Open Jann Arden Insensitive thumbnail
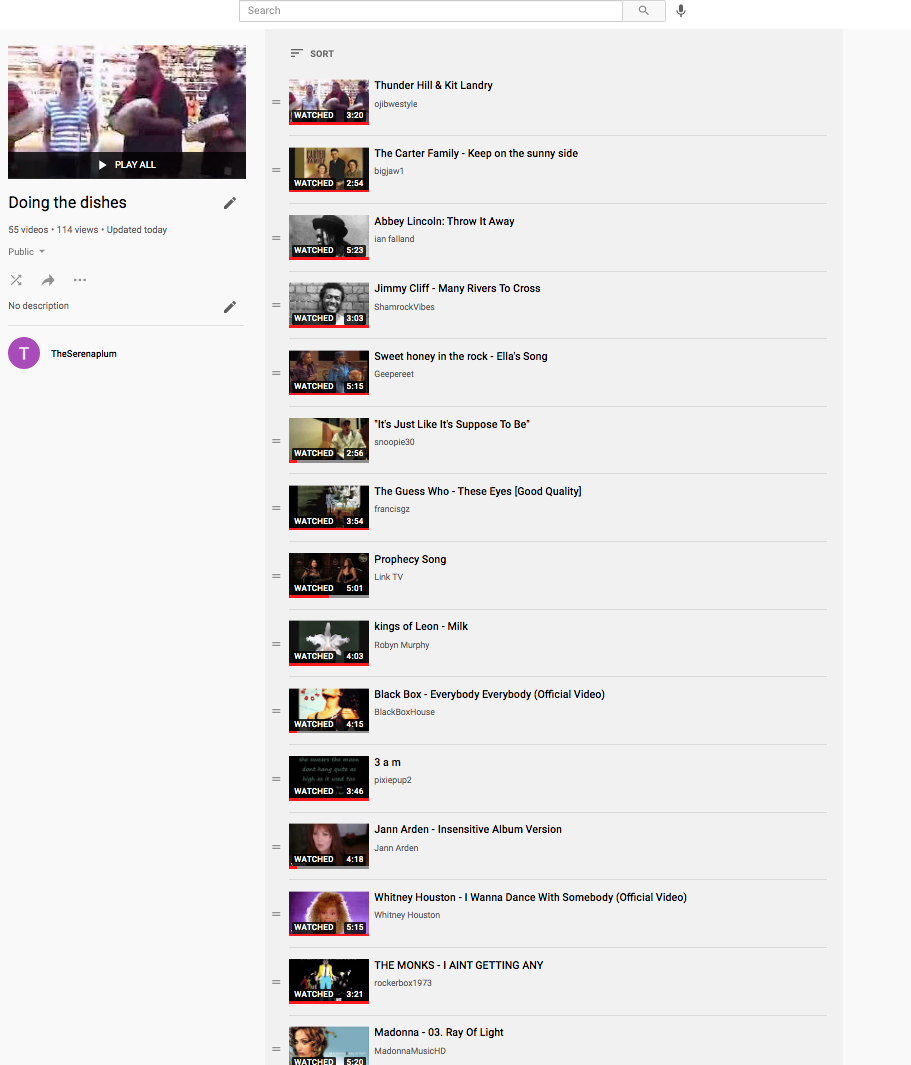This screenshot has height=1065, width=911. (x=329, y=846)
